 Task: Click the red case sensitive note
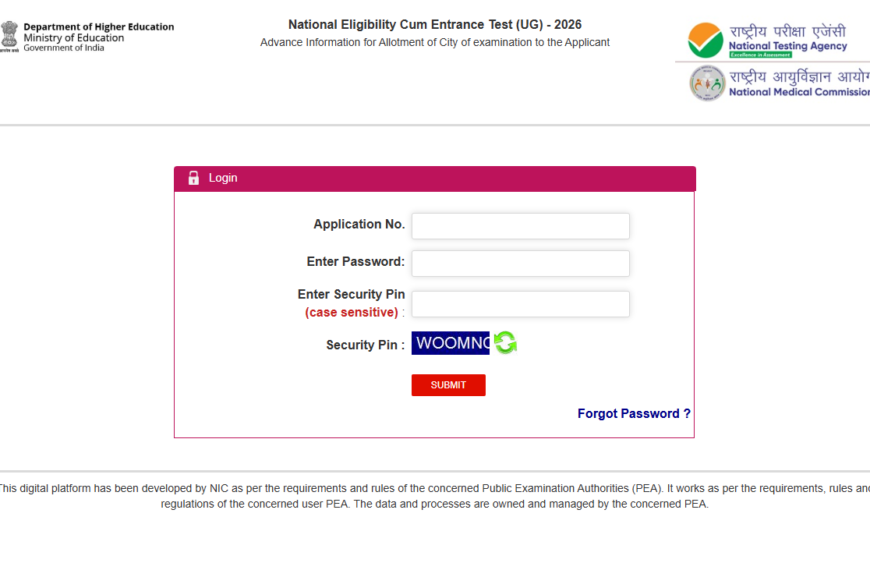point(351,312)
